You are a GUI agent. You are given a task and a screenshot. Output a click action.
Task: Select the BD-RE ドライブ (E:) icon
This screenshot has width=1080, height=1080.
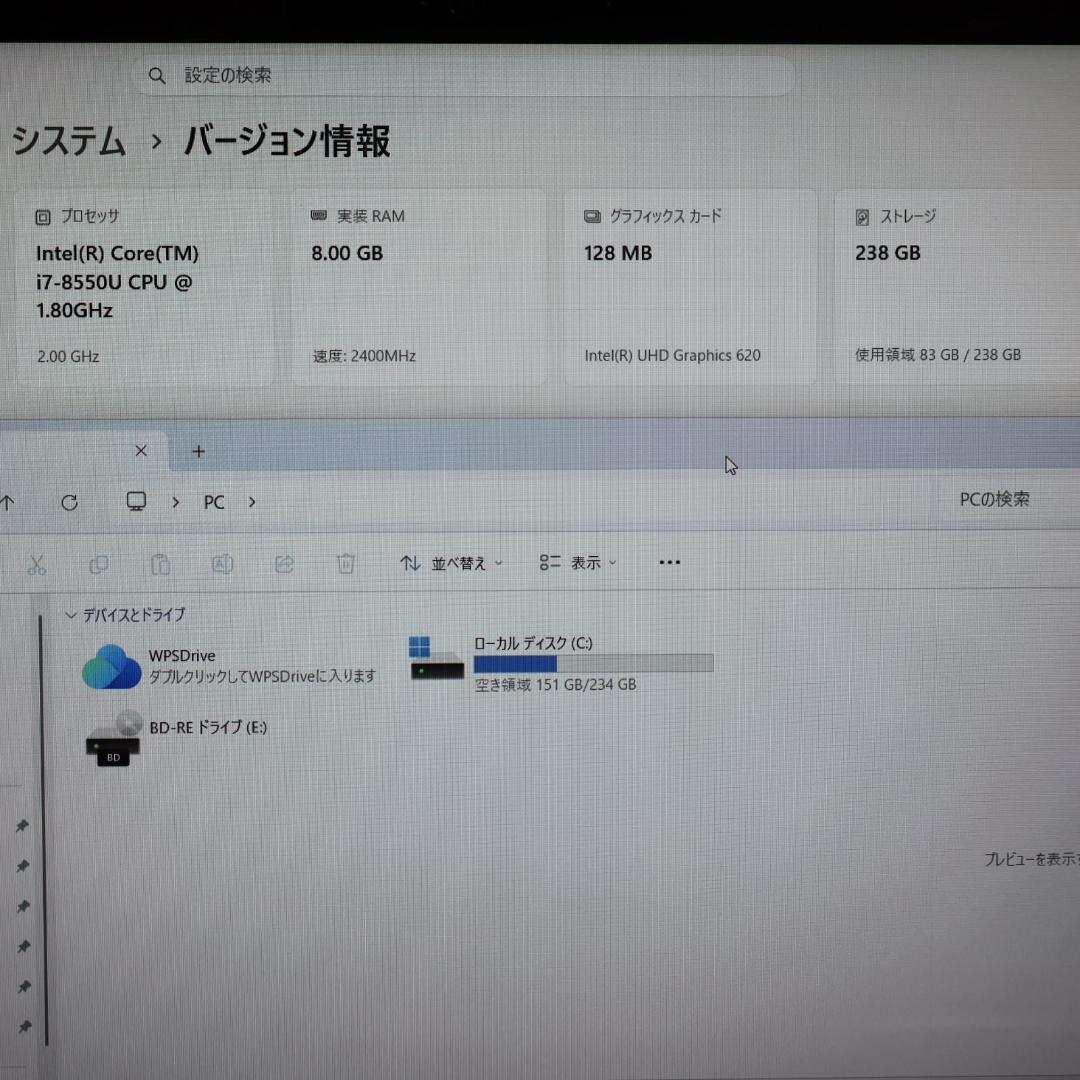(x=114, y=738)
